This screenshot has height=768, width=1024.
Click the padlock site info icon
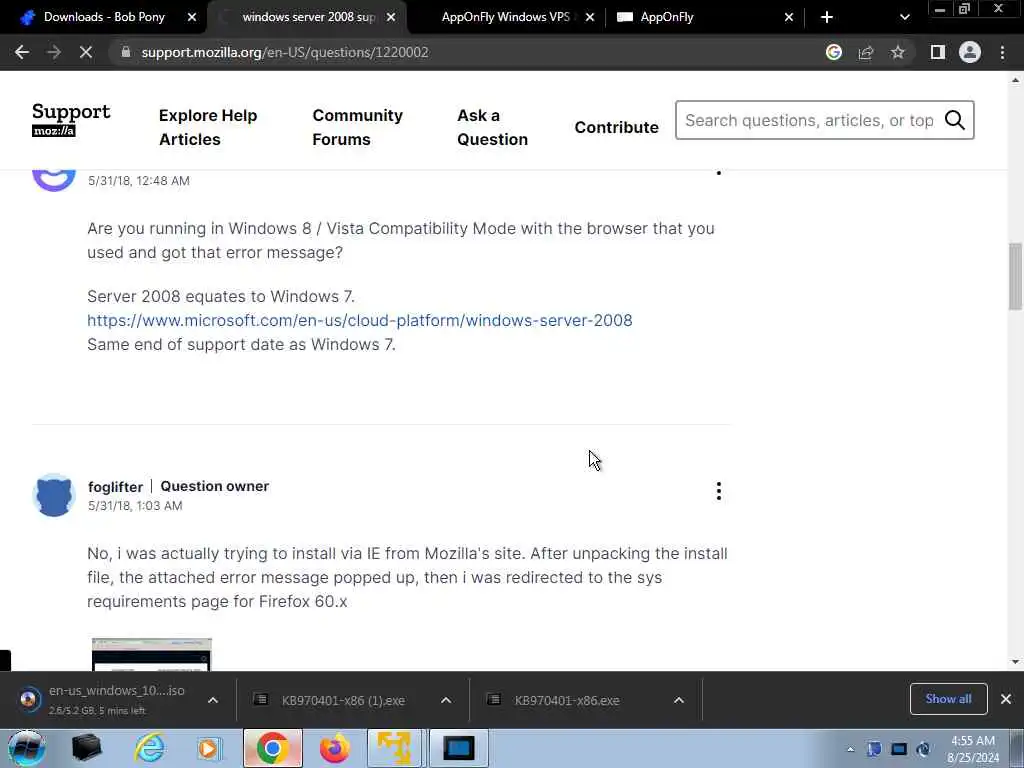point(125,52)
